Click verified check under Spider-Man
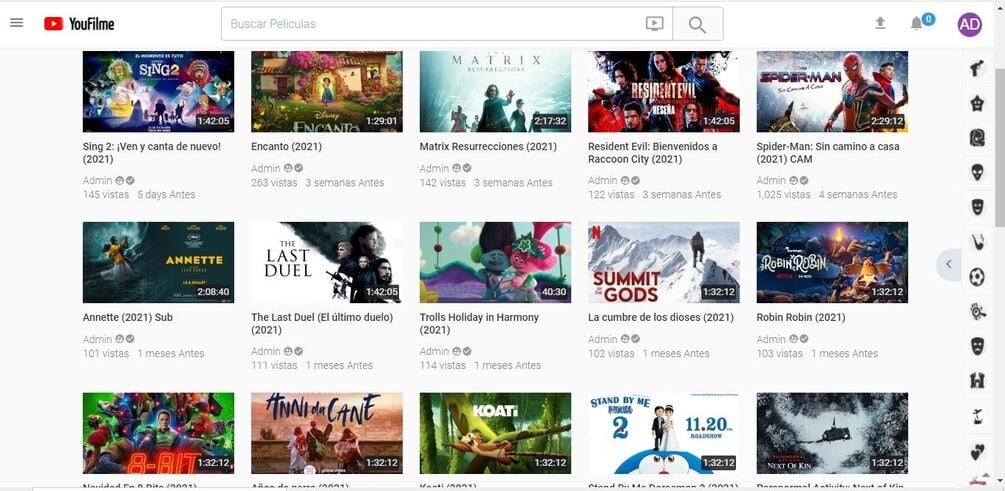Image resolution: width=1005 pixels, height=491 pixels. [x=804, y=181]
